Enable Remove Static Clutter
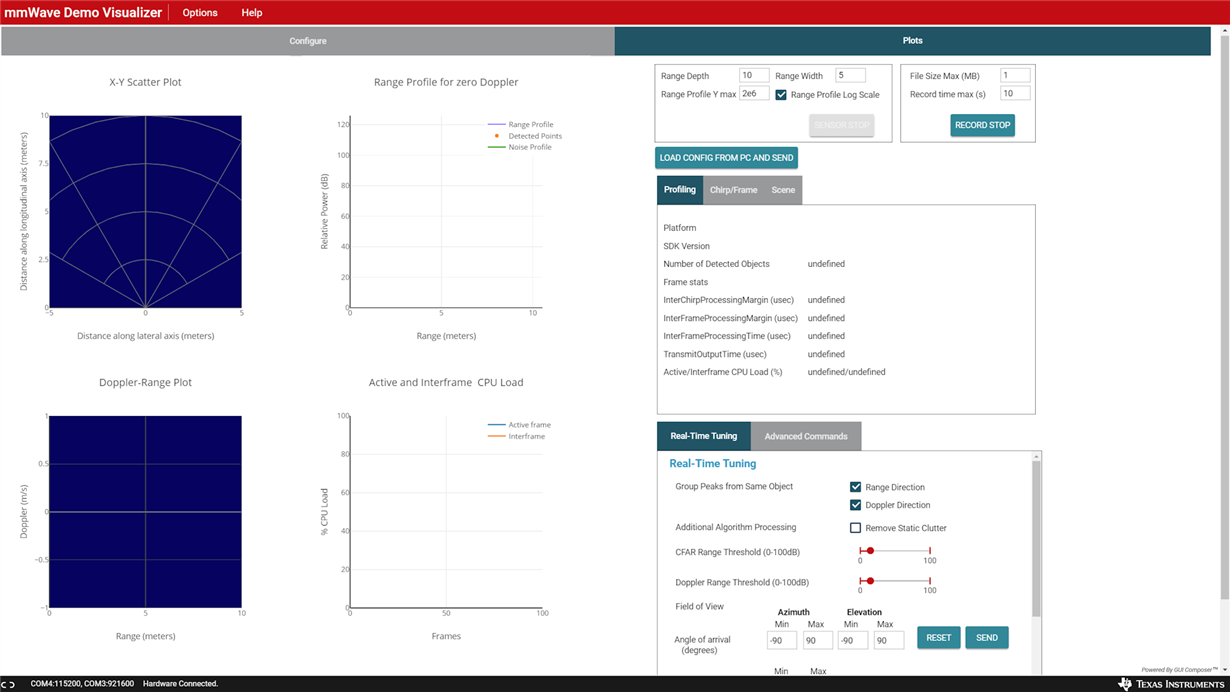 click(x=855, y=528)
